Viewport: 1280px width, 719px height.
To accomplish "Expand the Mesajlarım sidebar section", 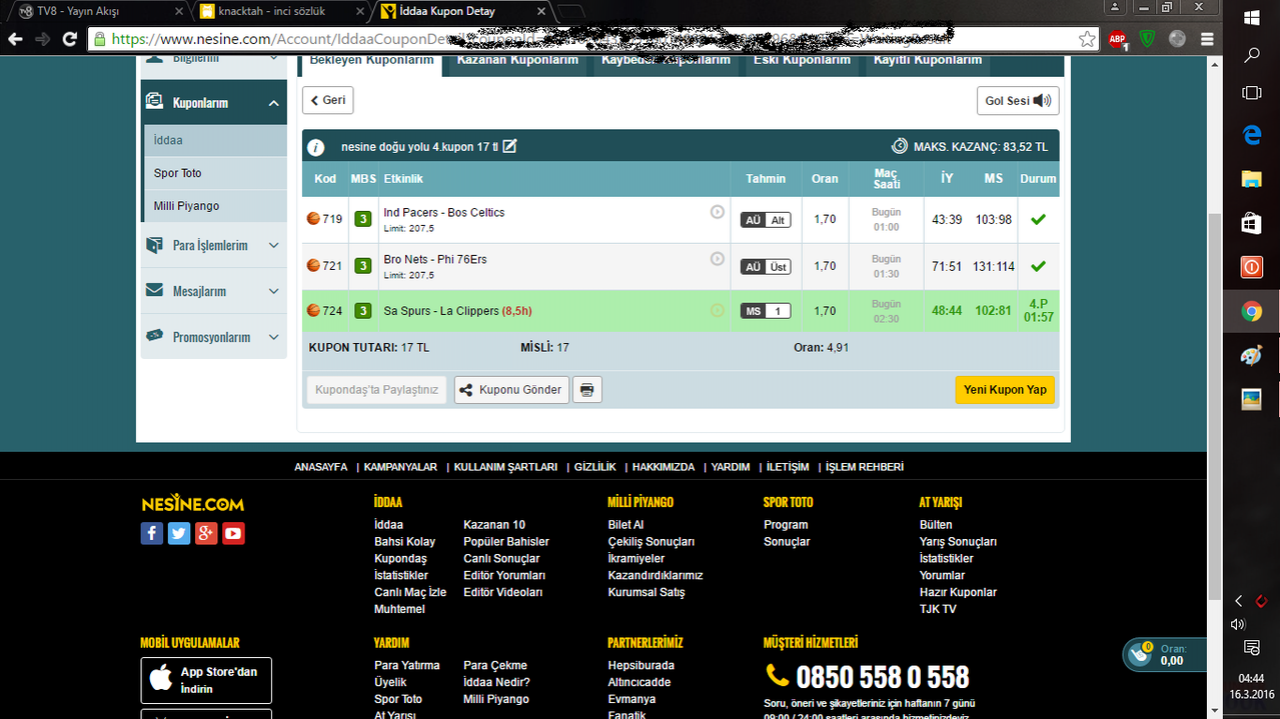I will [x=214, y=291].
